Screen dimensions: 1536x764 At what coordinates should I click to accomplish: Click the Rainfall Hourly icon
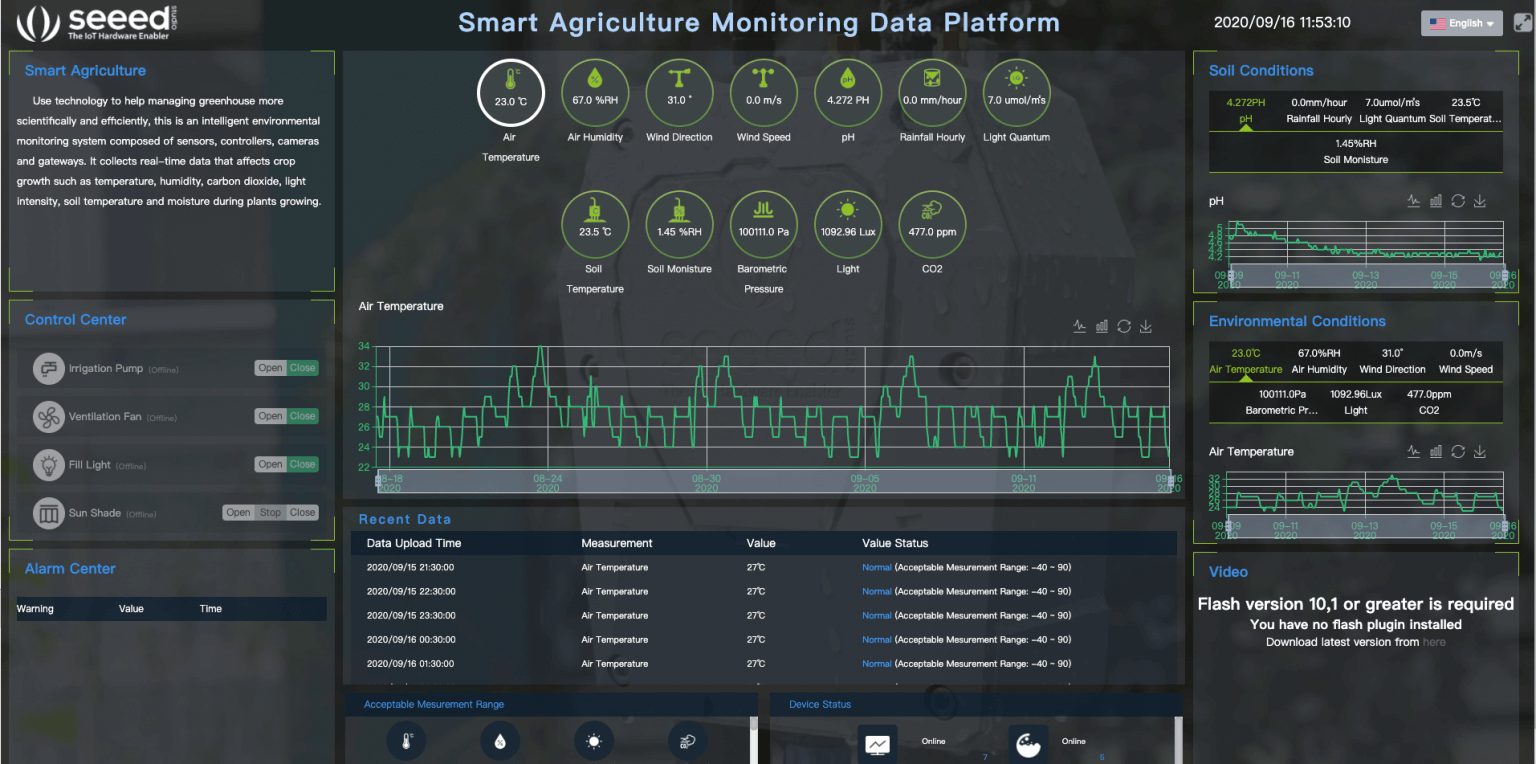pyautogui.click(x=932, y=91)
